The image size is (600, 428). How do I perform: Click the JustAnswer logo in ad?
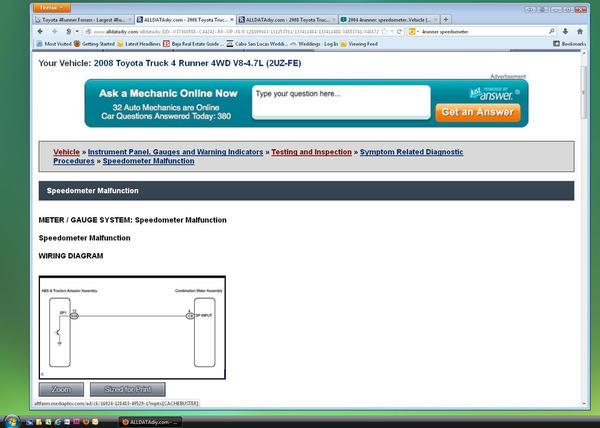coord(494,94)
